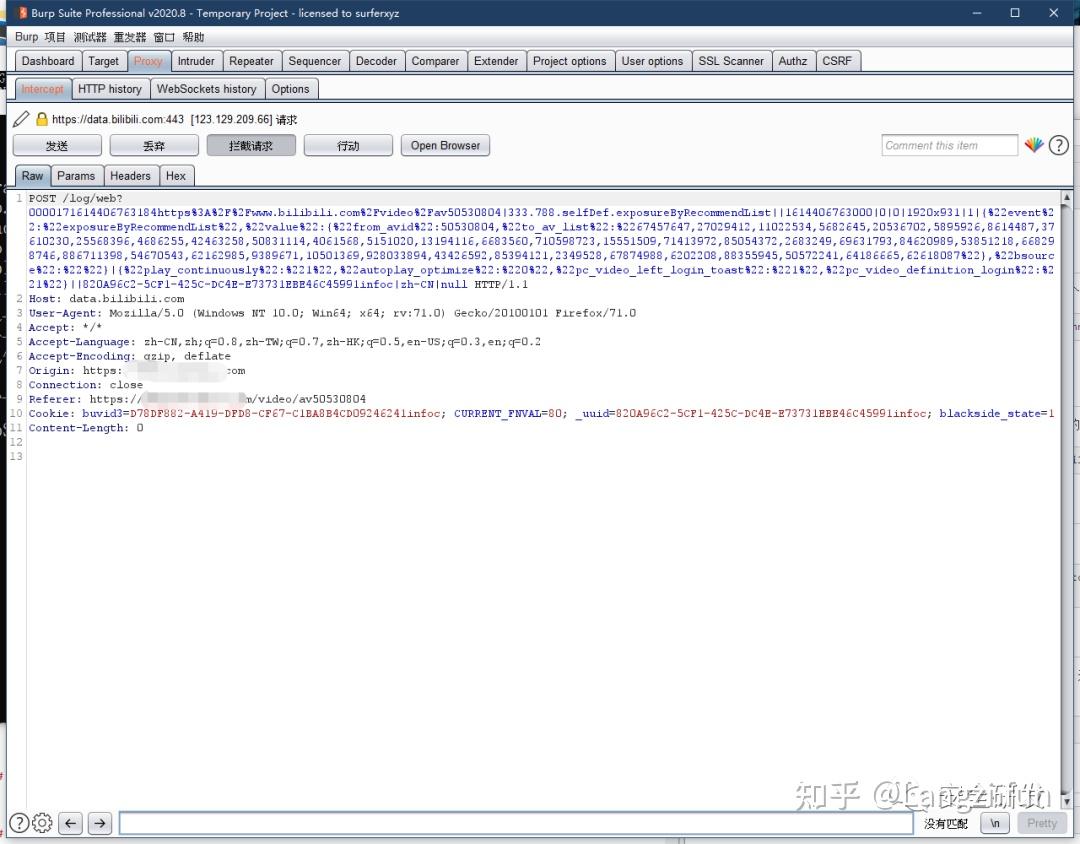Open the 帮助 menu
1080x844 pixels.
pyautogui.click(x=193, y=37)
